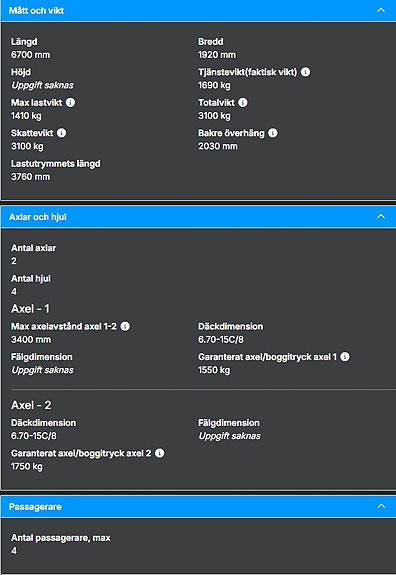Viewport: 396px width, 575px height.
Task: Select the Höjd label
Action: tap(21, 72)
